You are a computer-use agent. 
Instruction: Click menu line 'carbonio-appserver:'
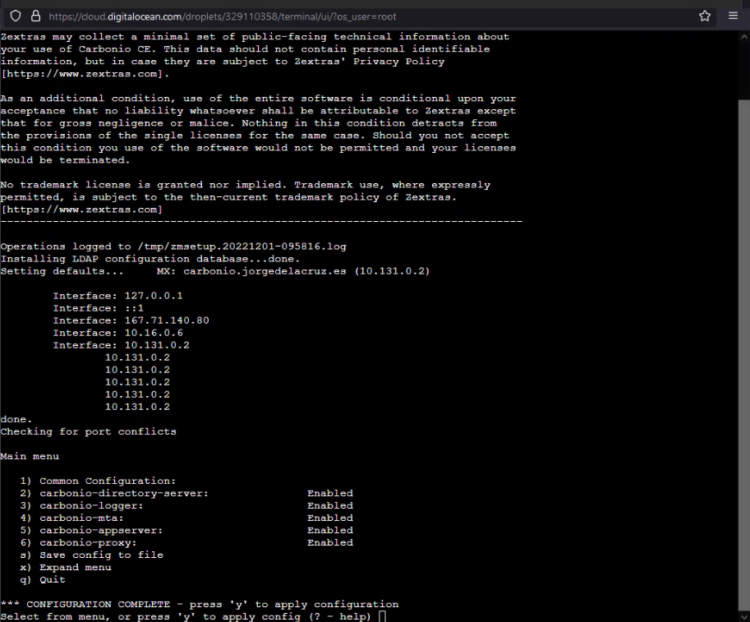pyautogui.click(x=101, y=530)
